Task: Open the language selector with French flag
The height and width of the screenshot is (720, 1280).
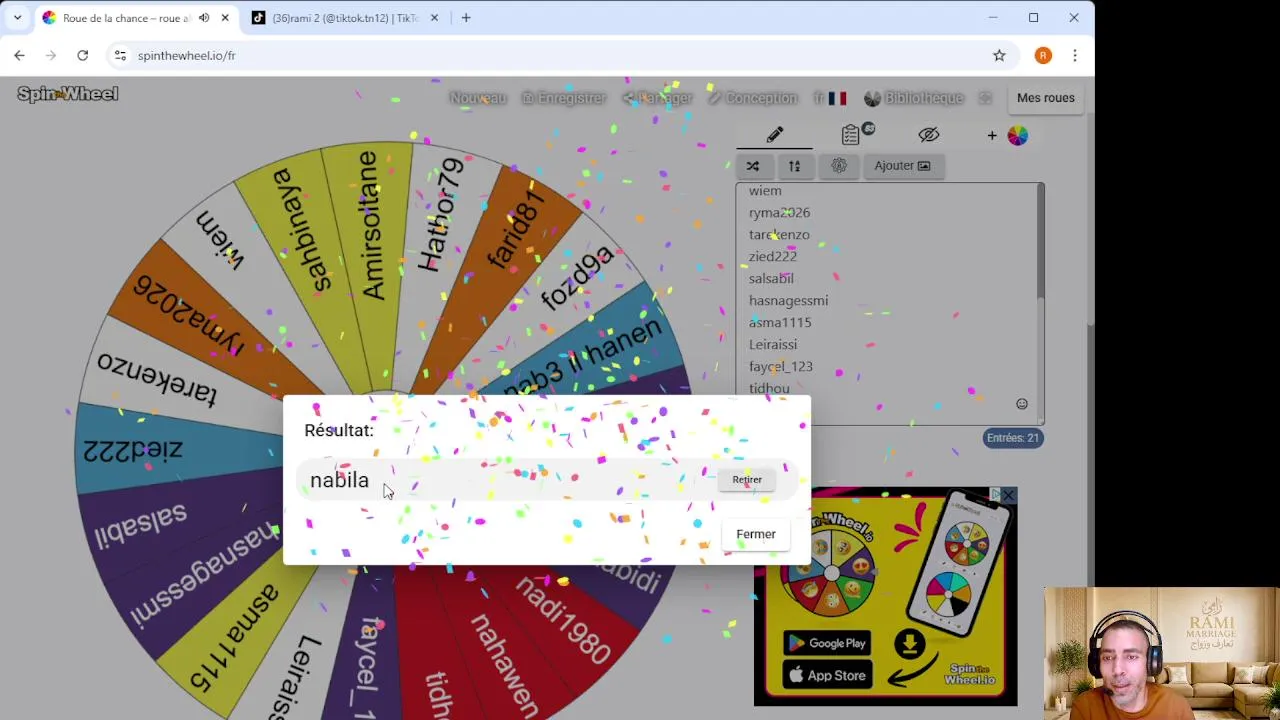Action: pos(830,98)
